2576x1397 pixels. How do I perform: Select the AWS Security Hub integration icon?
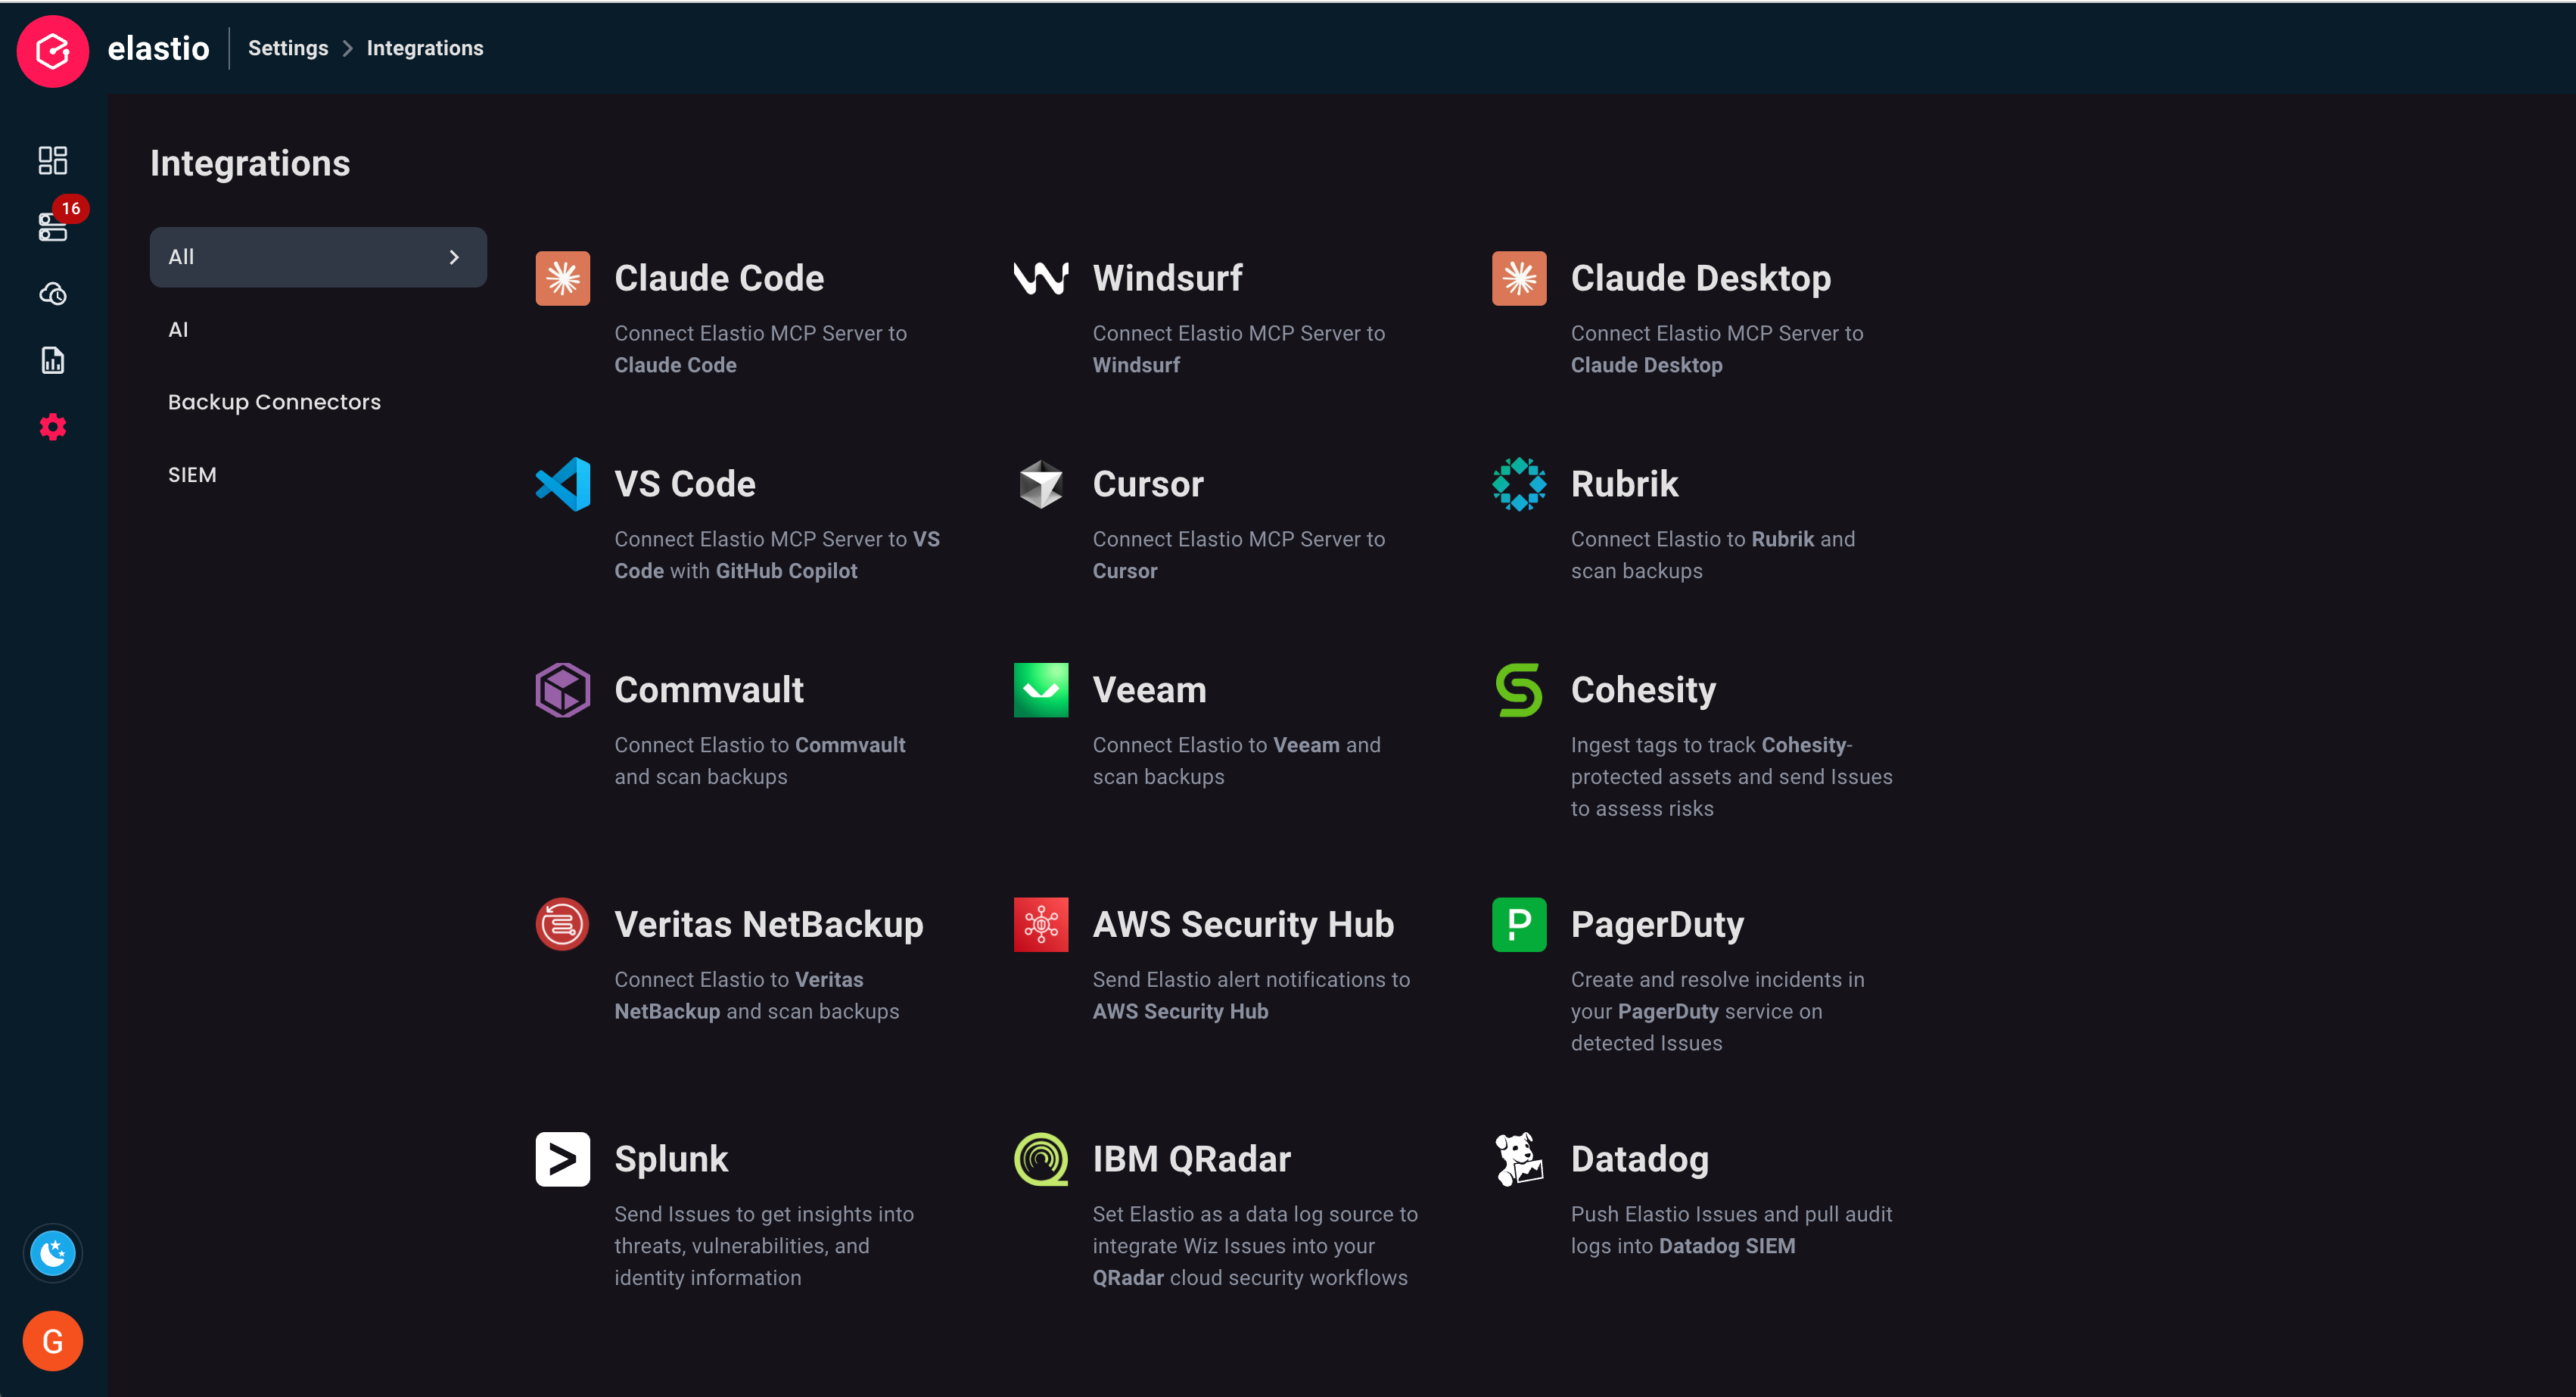(x=1040, y=924)
